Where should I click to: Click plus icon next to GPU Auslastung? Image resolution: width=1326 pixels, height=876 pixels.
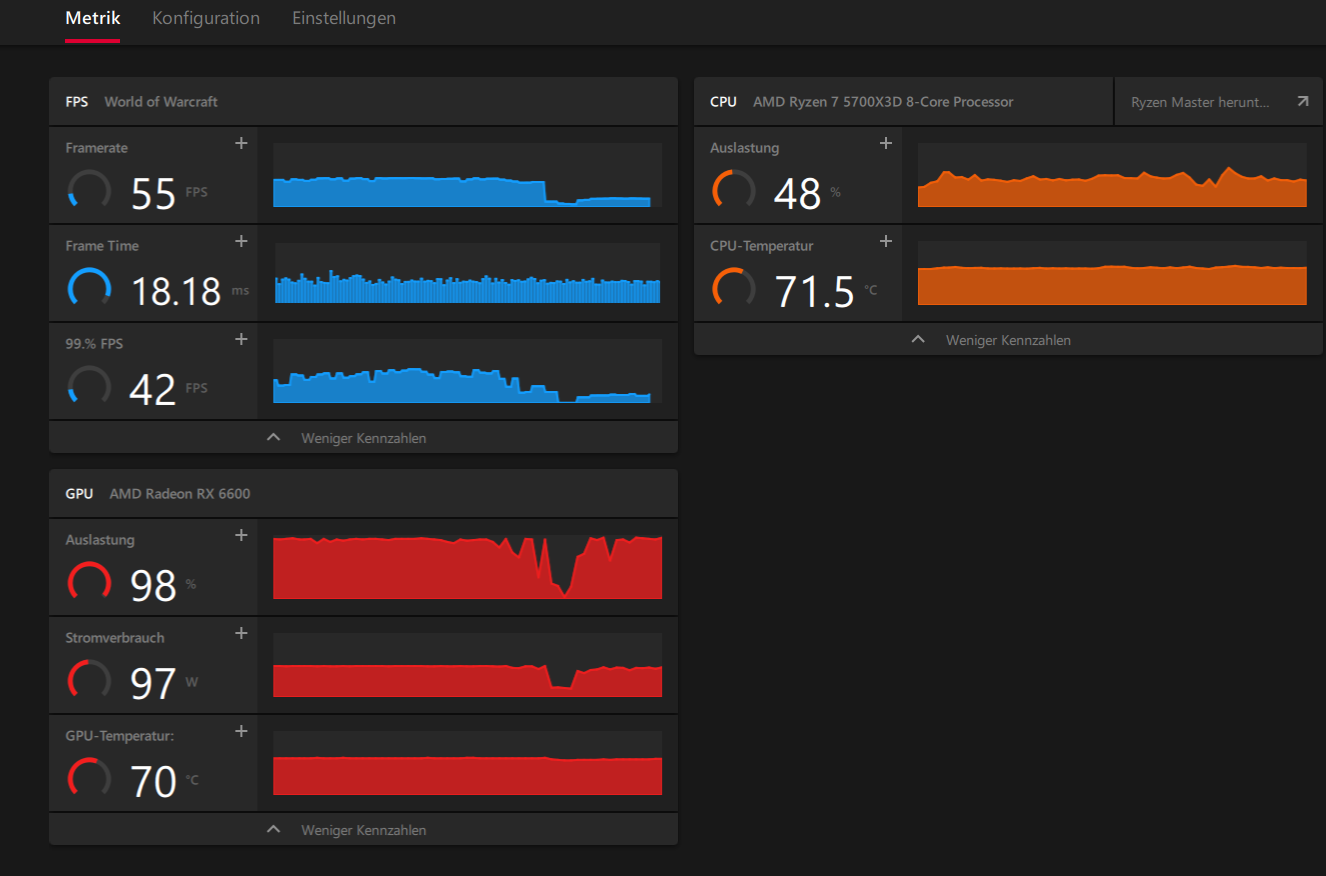tap(241, 535)
